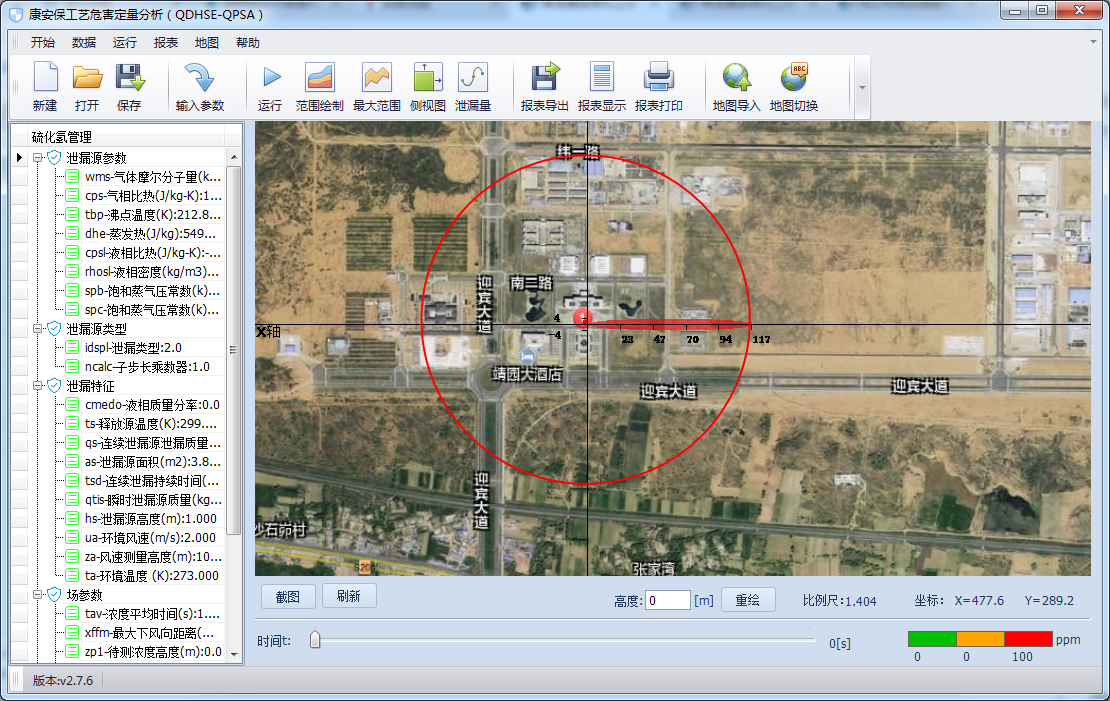Collapse the 场参数 tree node
The image size is (1110, 701).
[x=38, y=595]
